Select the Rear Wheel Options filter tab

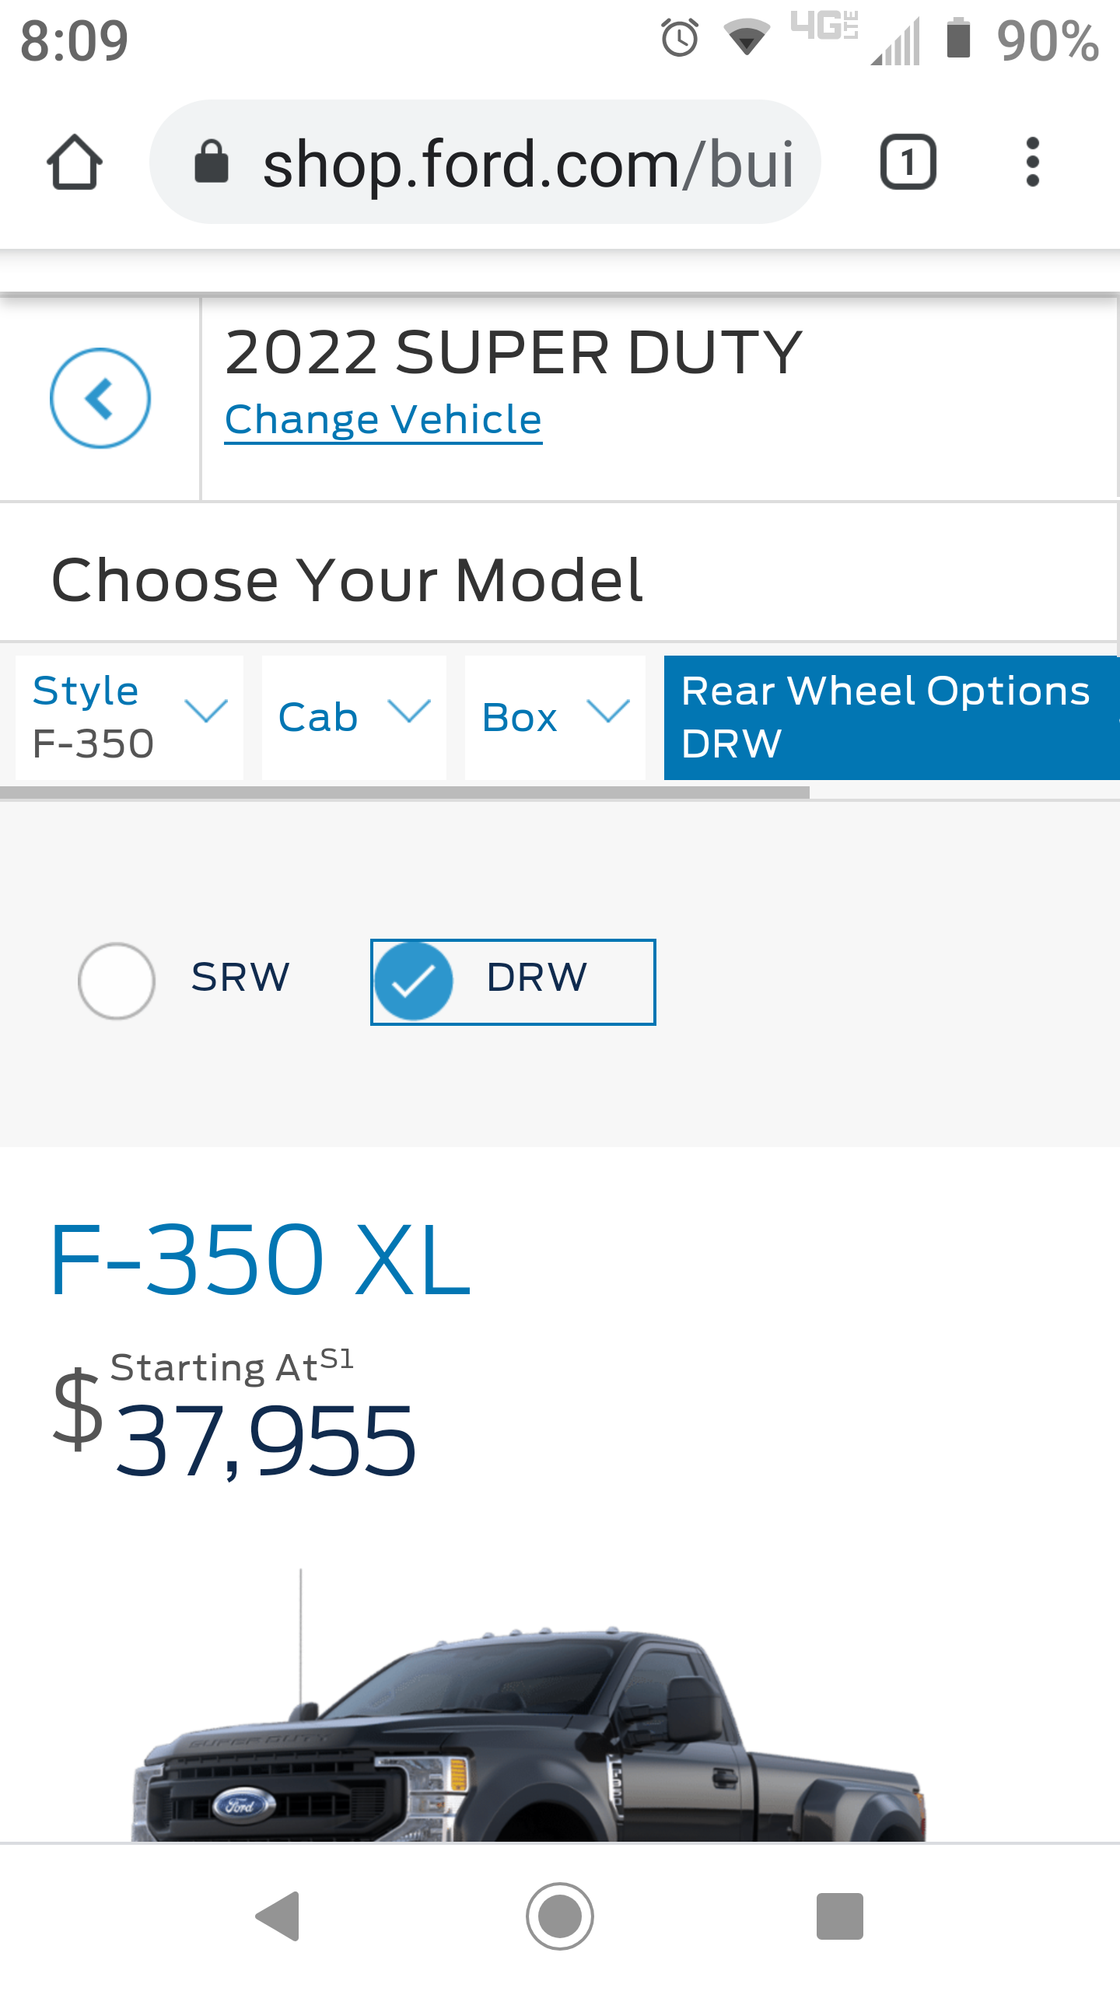[x=890, y=716]
